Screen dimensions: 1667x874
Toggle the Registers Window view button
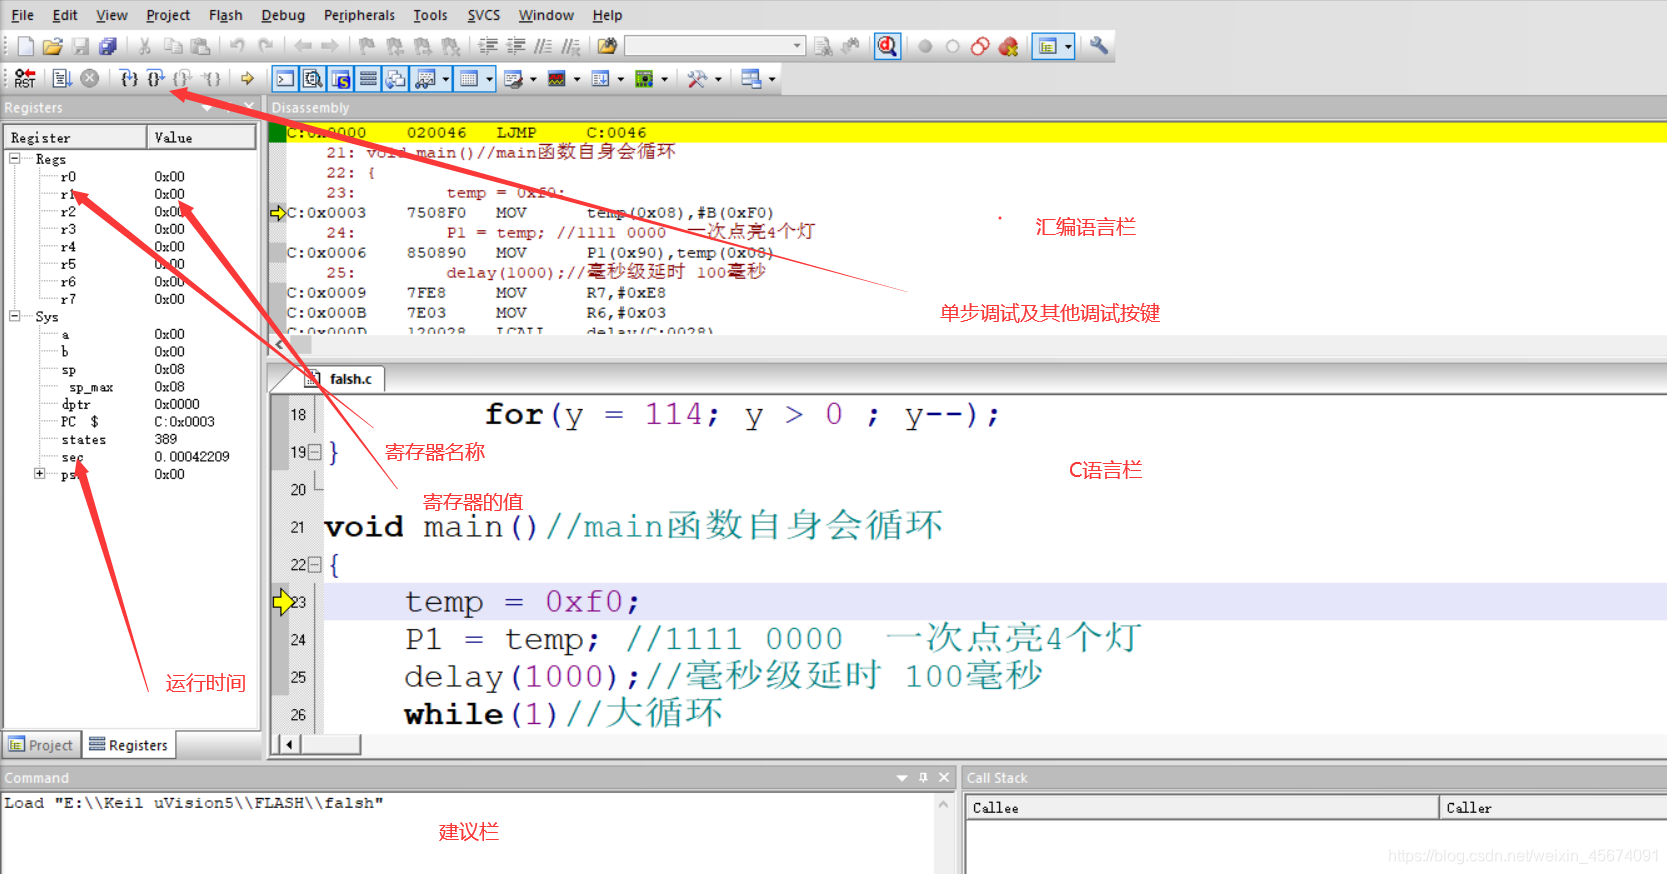(369, 79)
